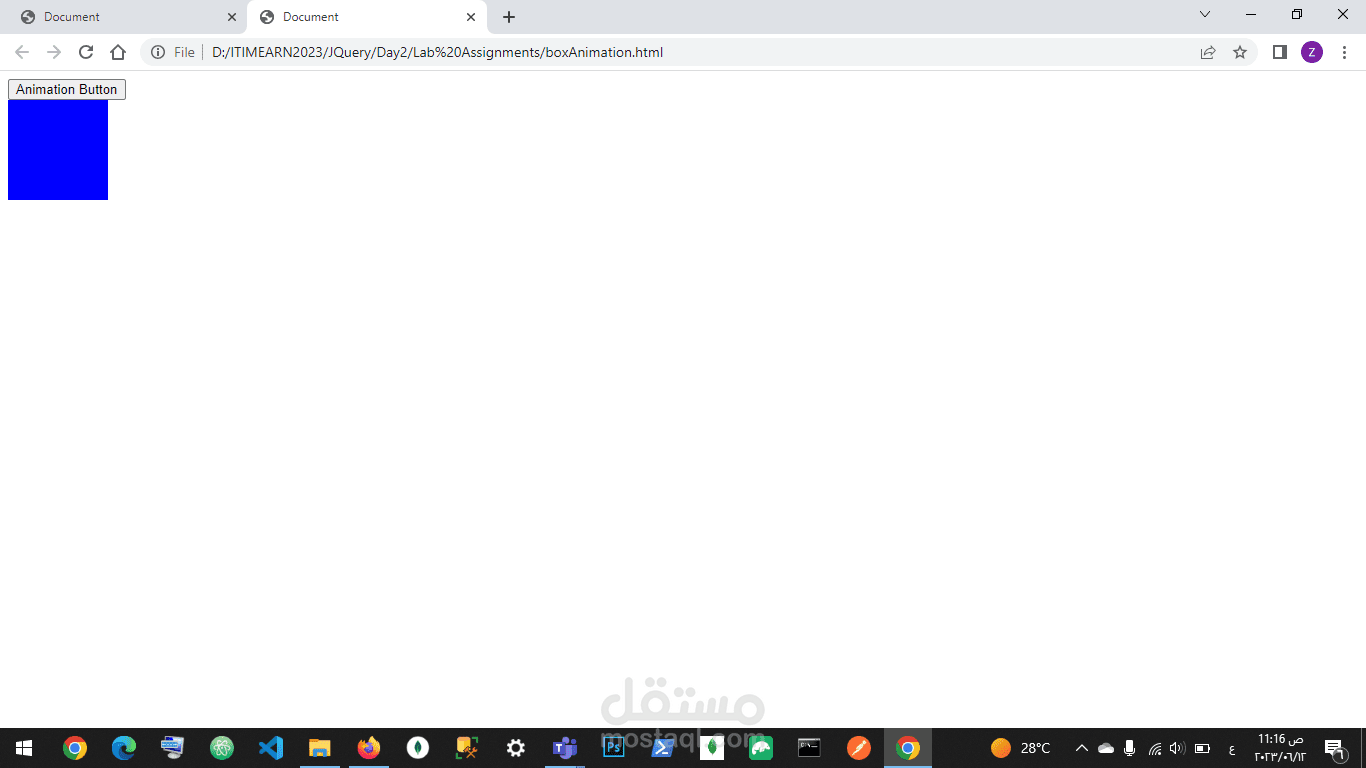Launch Firefox from the taskbar
The height and width of the screenshot is (768, 1366).
[368, 748]
